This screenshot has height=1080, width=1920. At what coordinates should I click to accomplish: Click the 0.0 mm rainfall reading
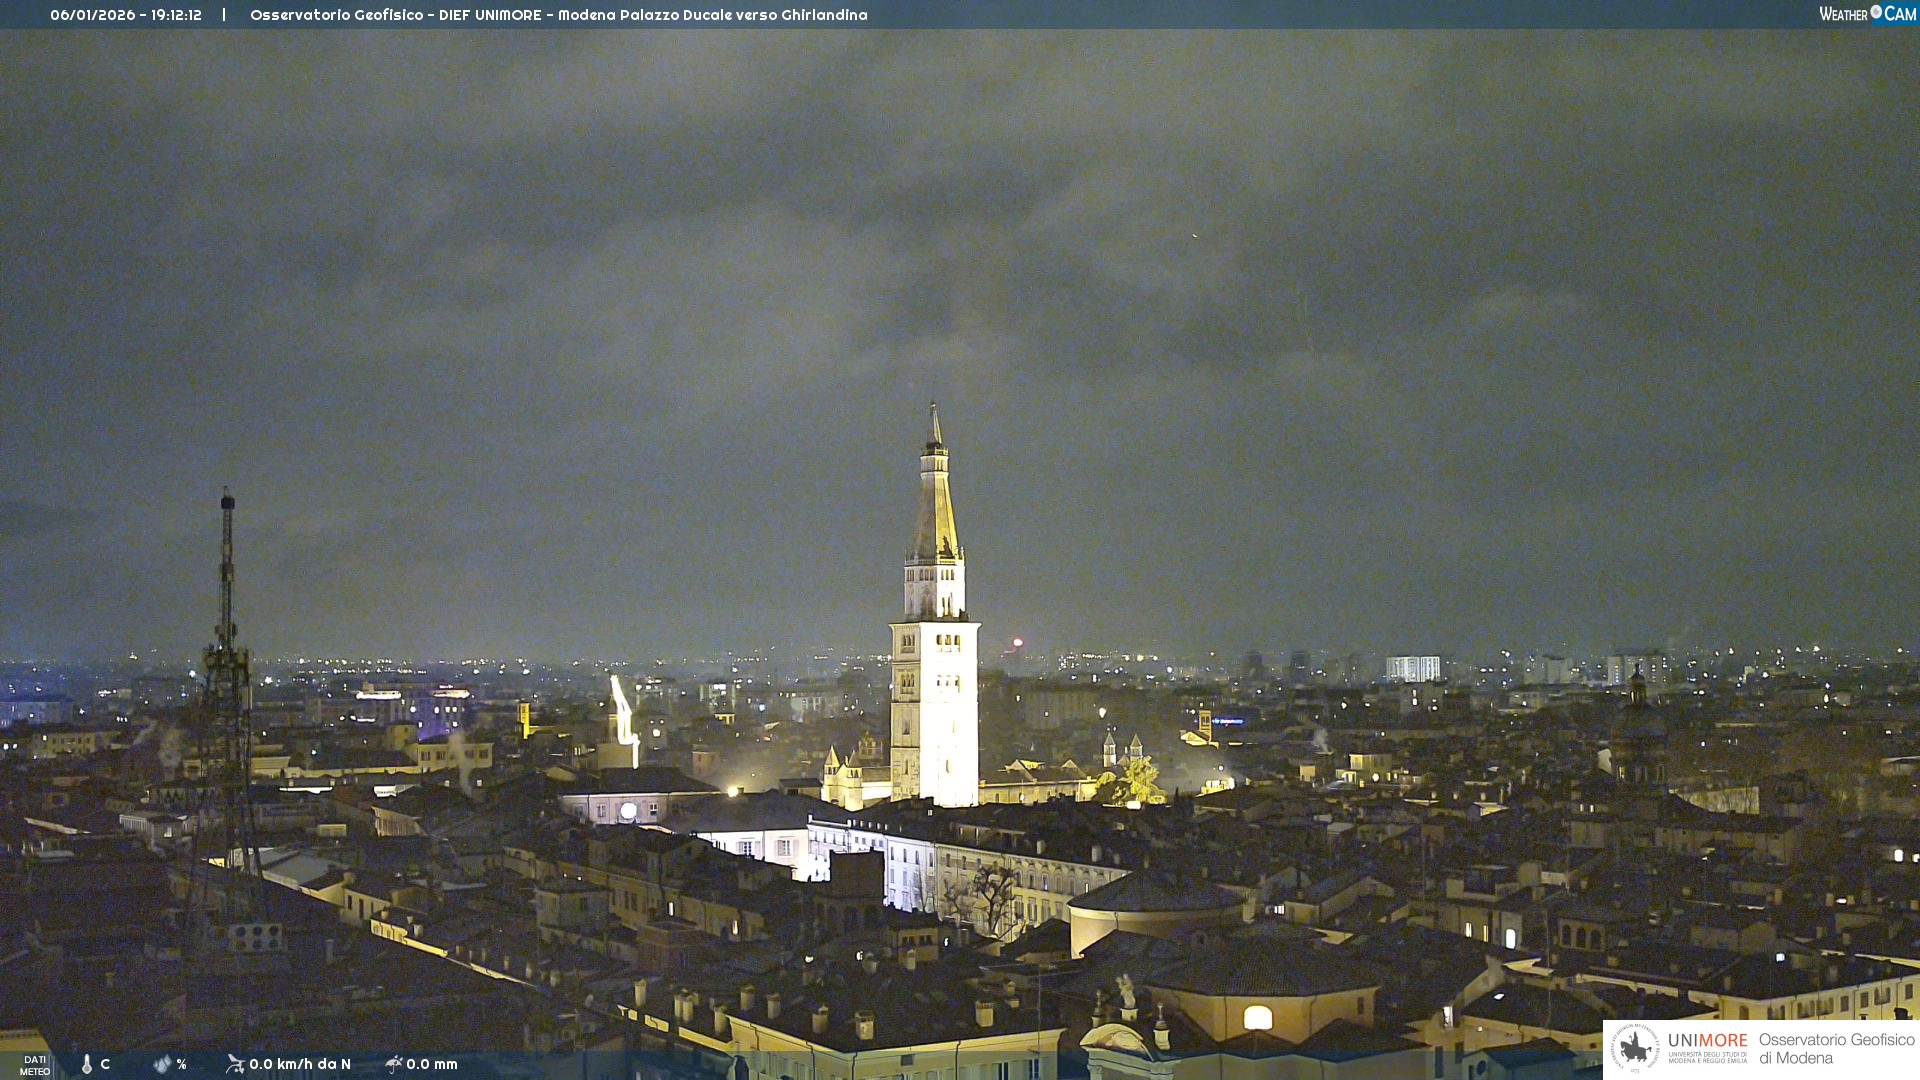click(x=432, y=1064)
